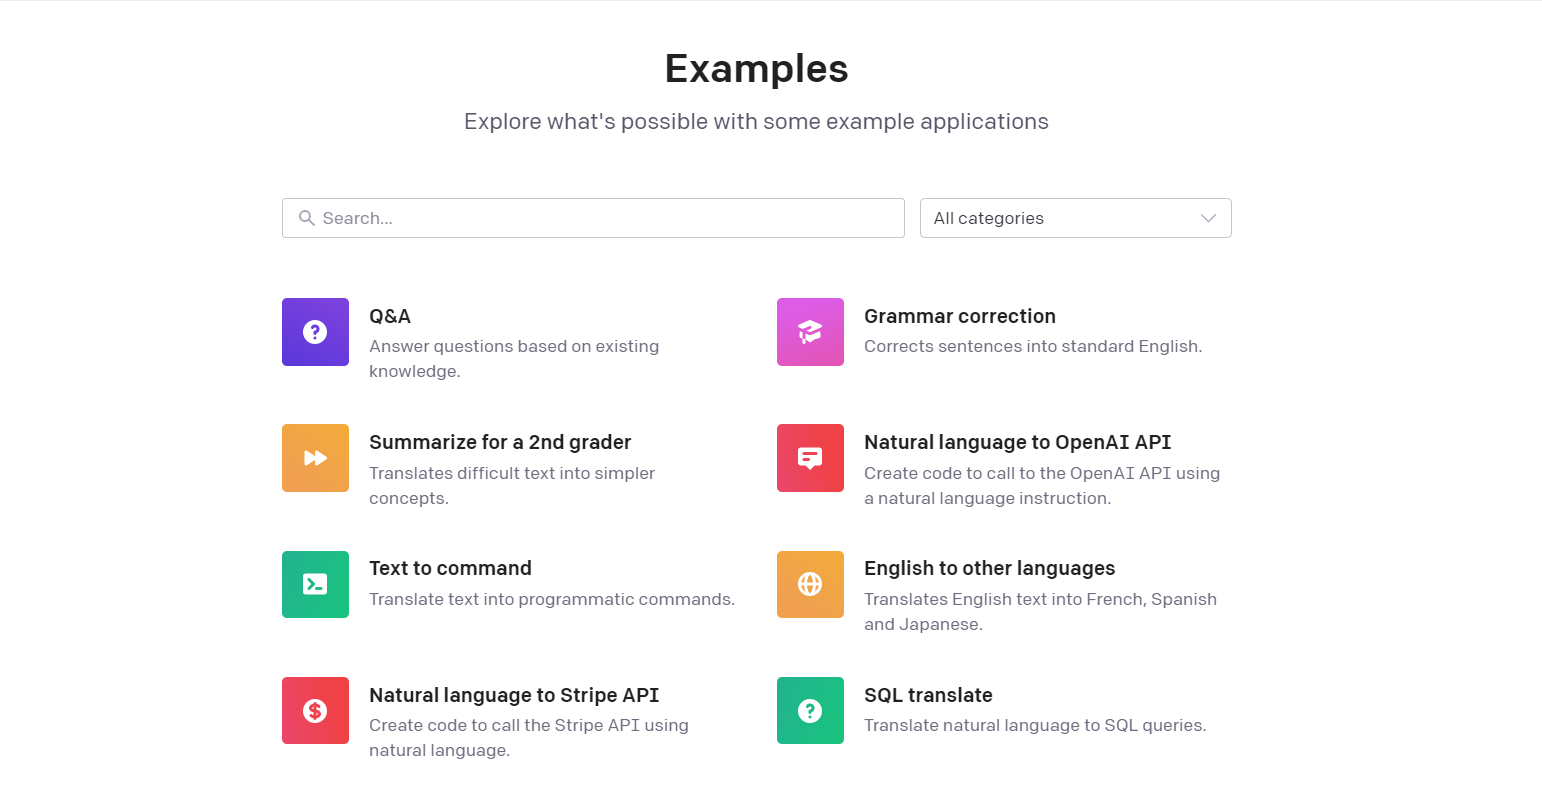Open the red dollar Stripe API icon
Image resolution: width=1542 pixels, height=788 pixels.
(x=315, y=711)
